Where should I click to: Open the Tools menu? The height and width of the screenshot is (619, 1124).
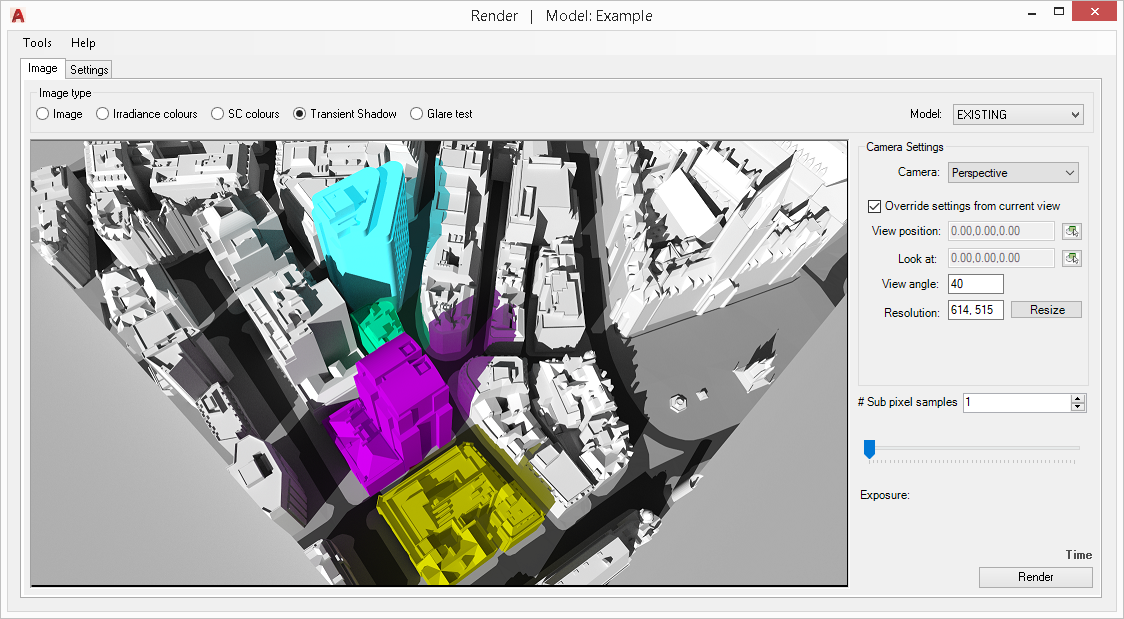(x=37, y=43)
